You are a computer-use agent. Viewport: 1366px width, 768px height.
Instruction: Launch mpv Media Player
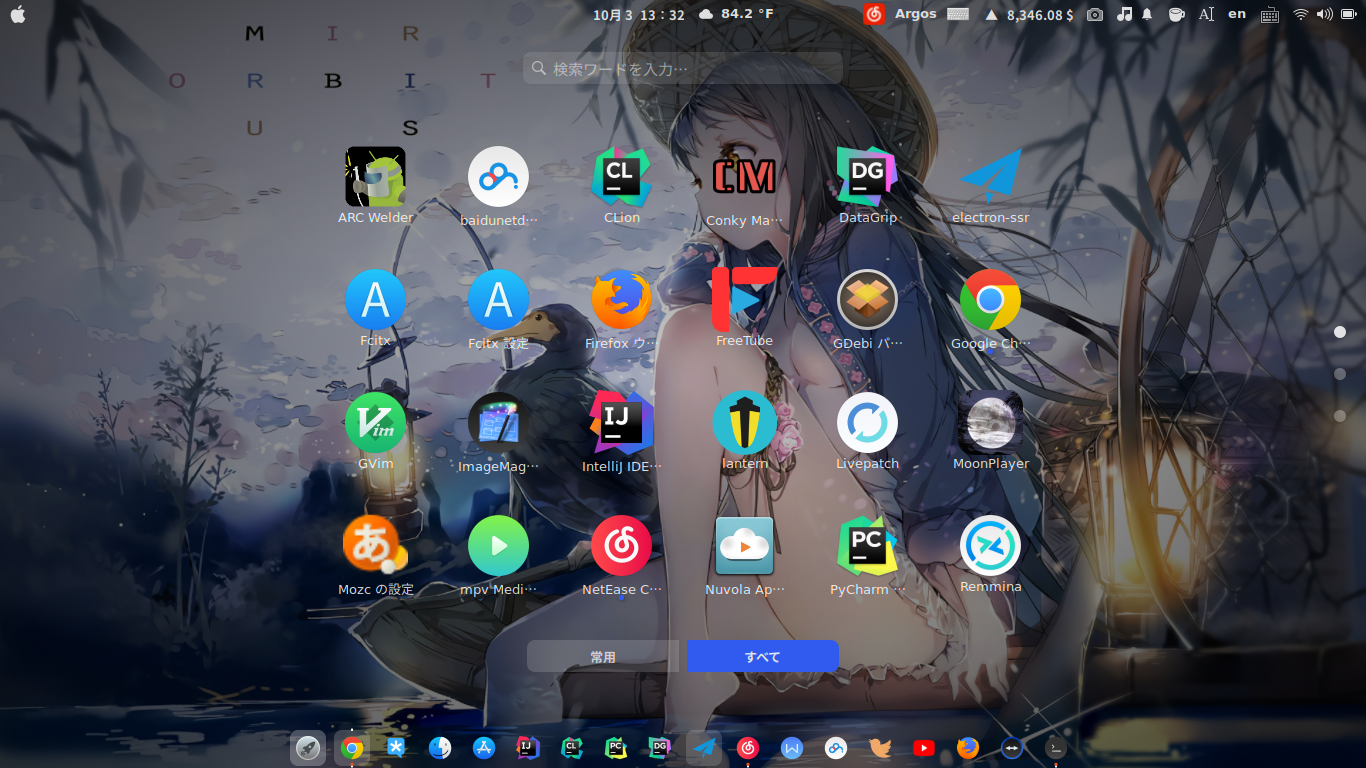coord(498,546)
